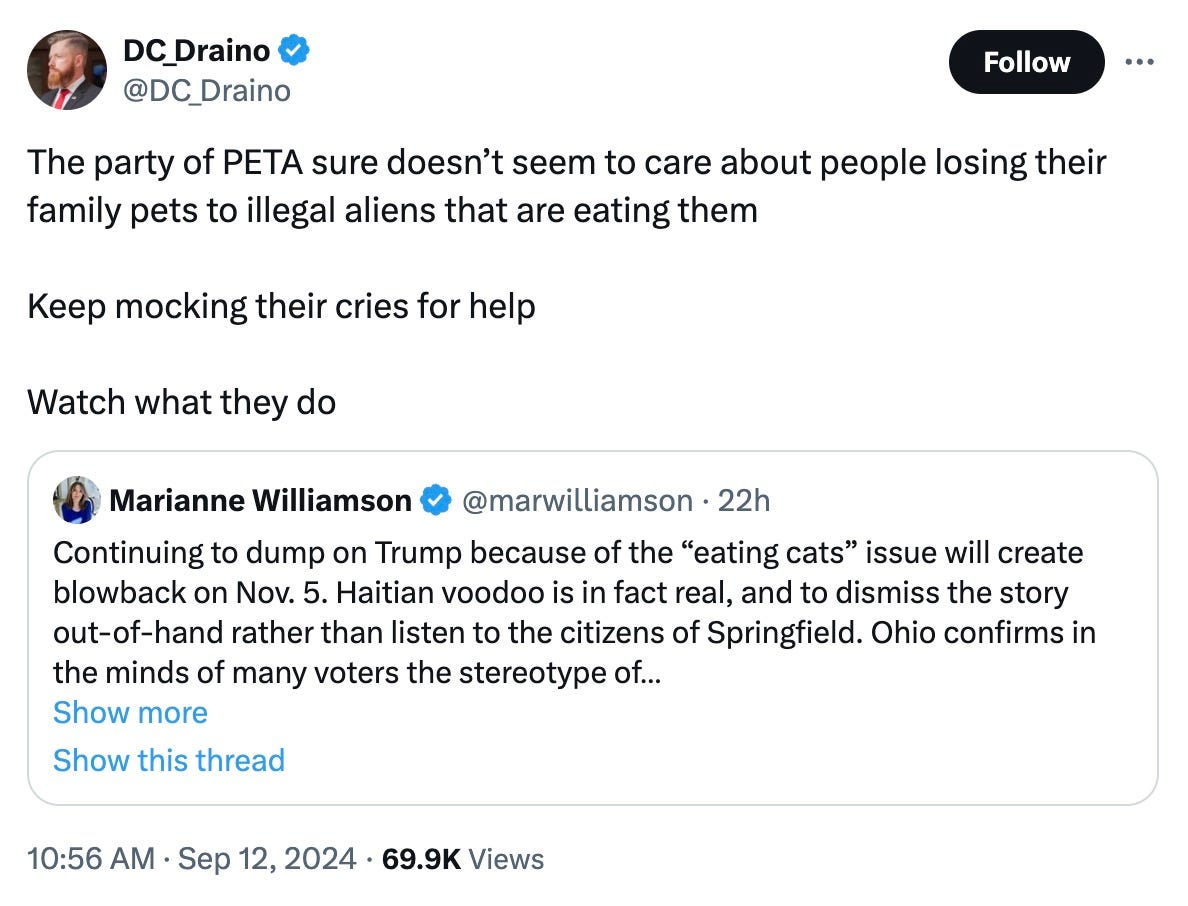Click the "Watch what they do" line
1188x906 pixels.
tap(181, 402)
